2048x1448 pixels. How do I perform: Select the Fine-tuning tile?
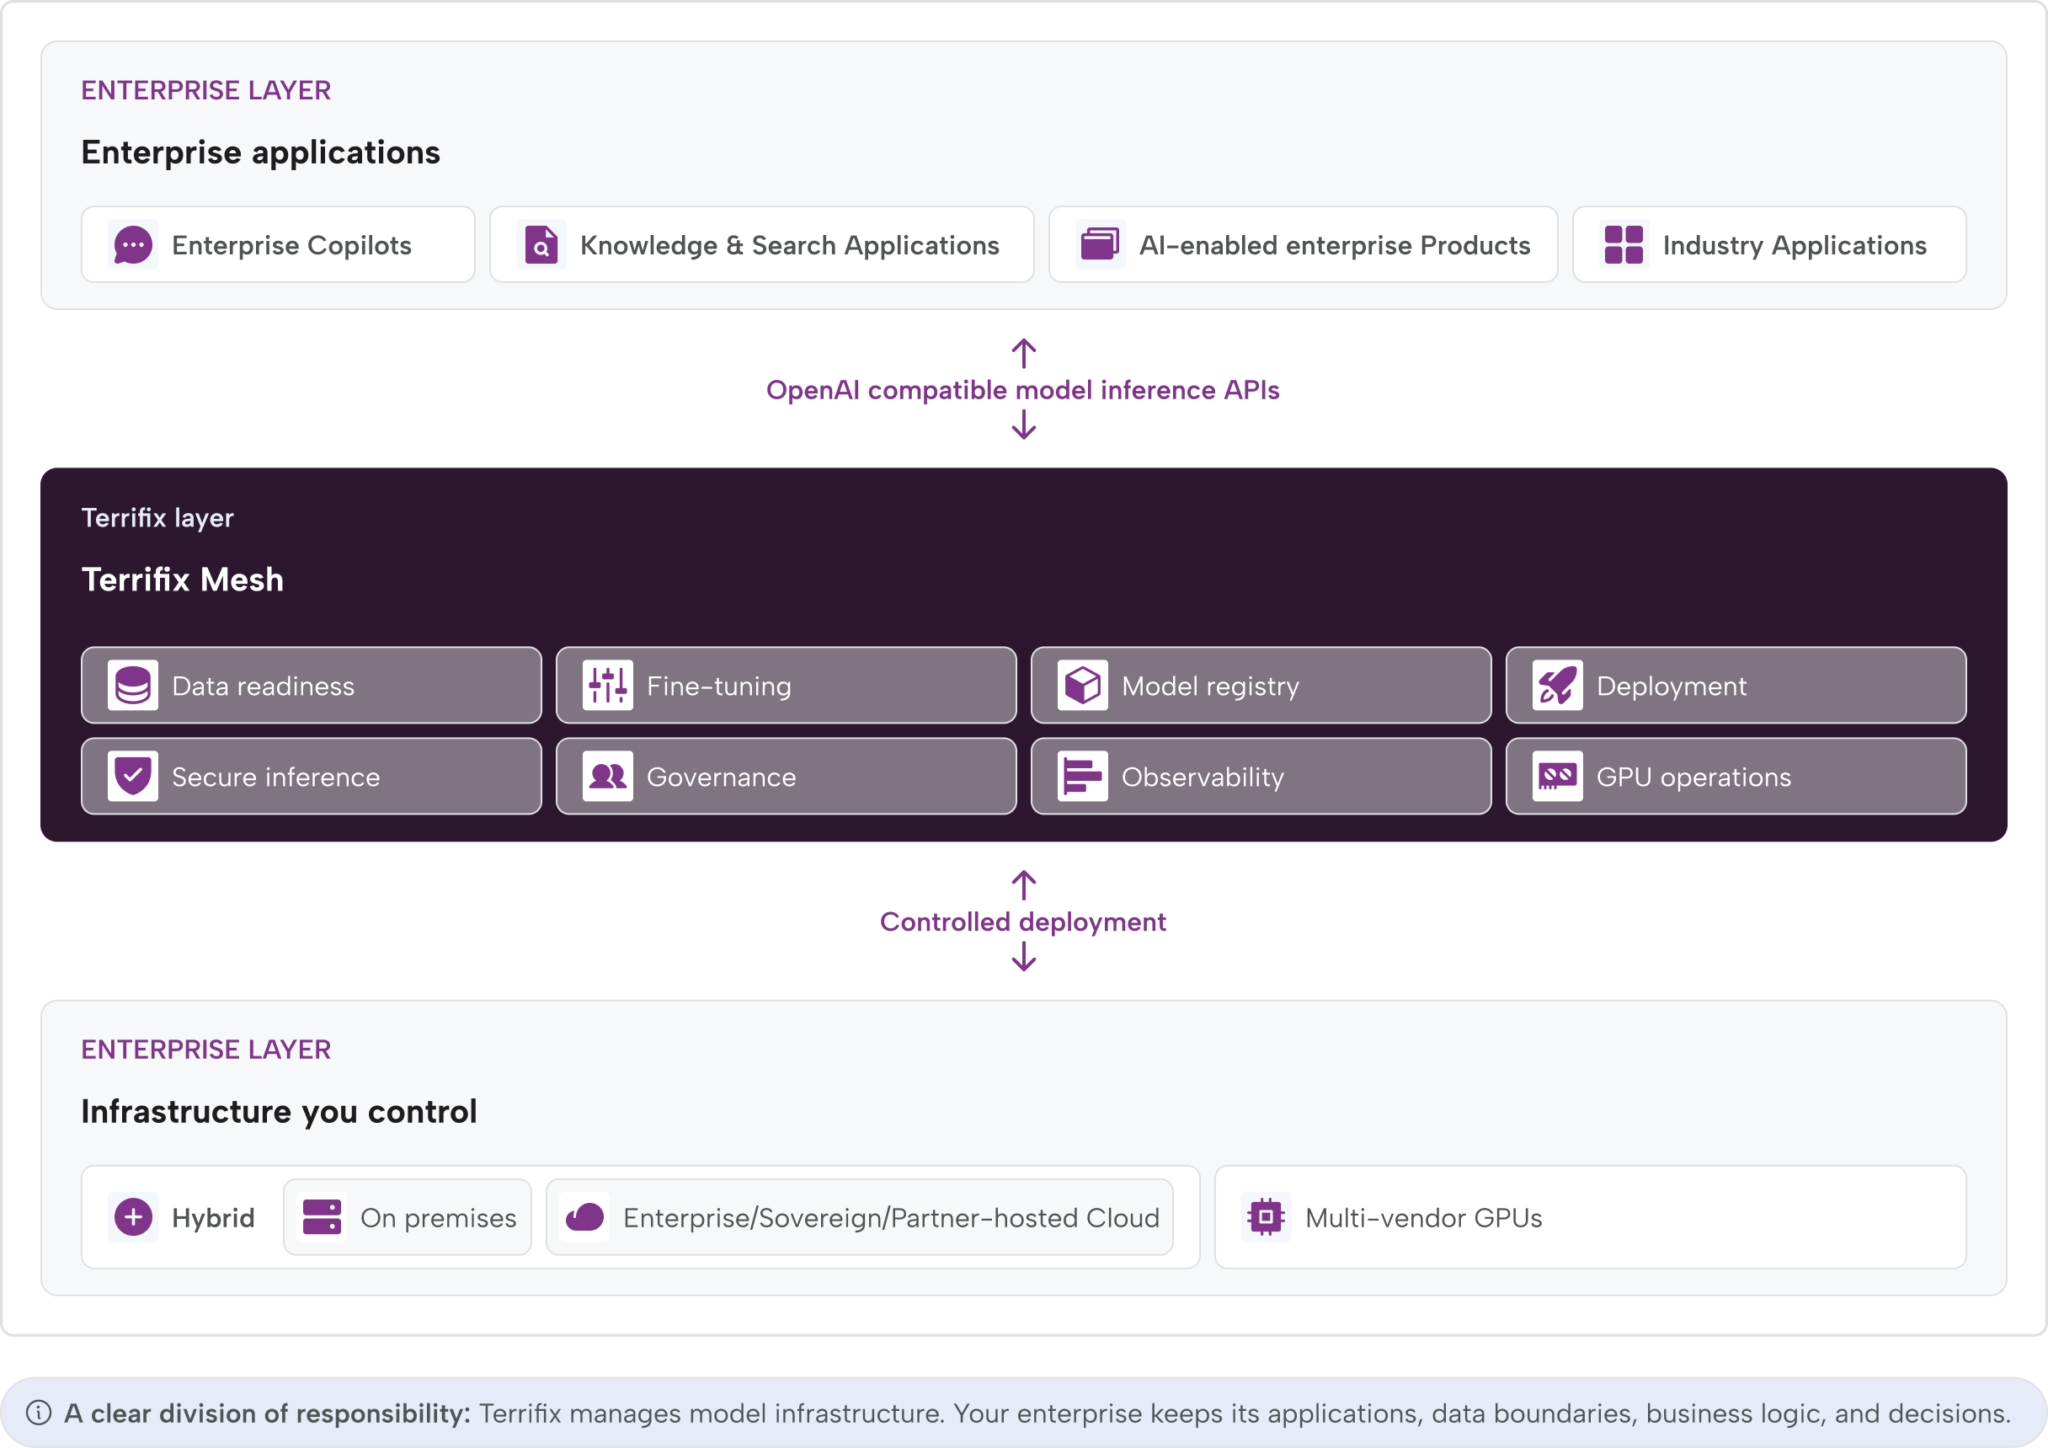pyautogui.click(x=786, y=686)
